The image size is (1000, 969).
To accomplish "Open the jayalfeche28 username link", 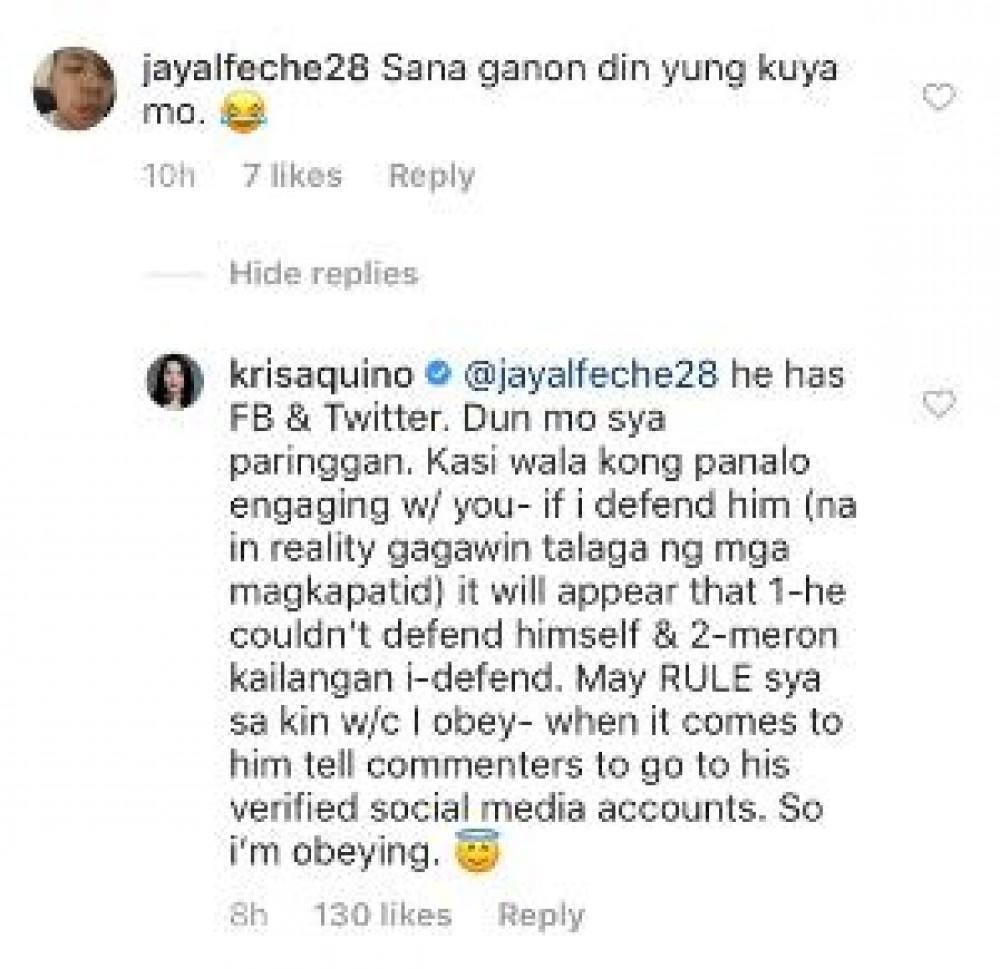I will 255,70.
